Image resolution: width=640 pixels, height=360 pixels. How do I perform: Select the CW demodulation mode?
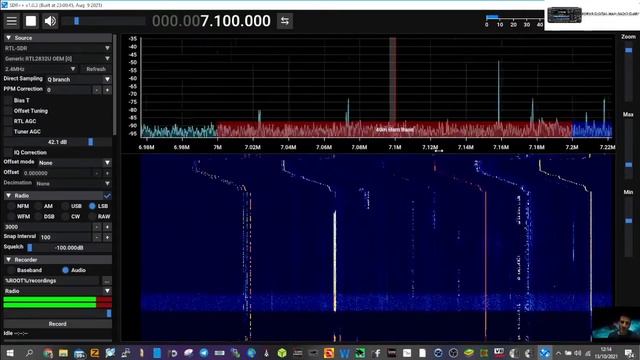click(65, 217)
